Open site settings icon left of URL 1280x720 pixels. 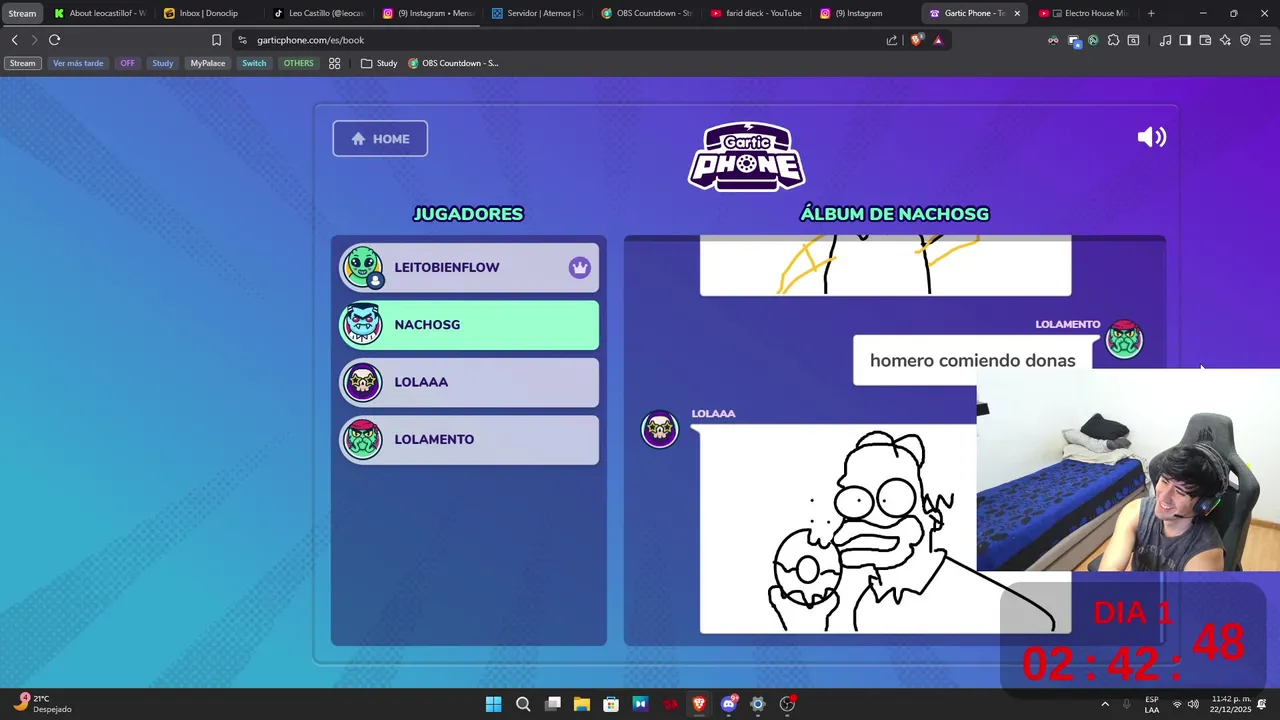coord(242,40)
